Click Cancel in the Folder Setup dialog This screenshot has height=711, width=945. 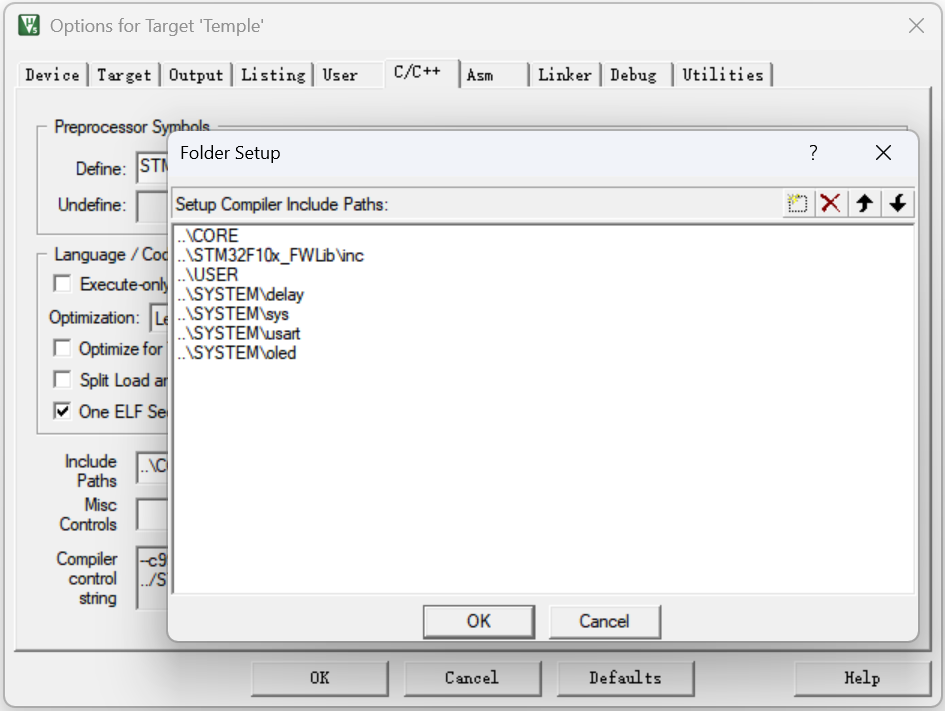(604, 621)
